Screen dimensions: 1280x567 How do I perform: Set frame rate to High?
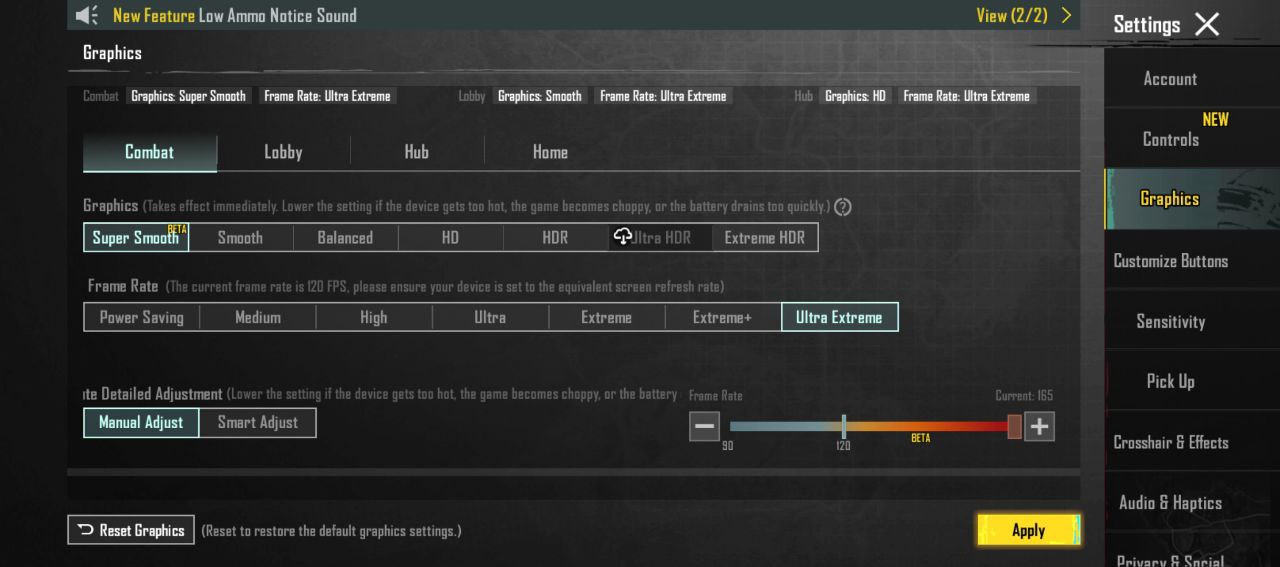click(374, 317)
